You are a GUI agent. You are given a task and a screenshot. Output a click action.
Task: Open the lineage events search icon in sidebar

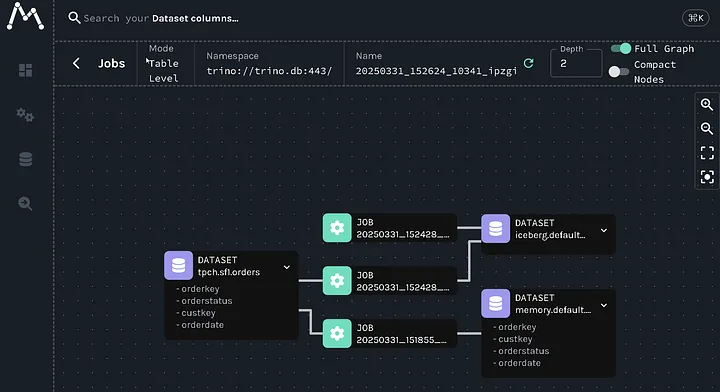coord(25,203)
